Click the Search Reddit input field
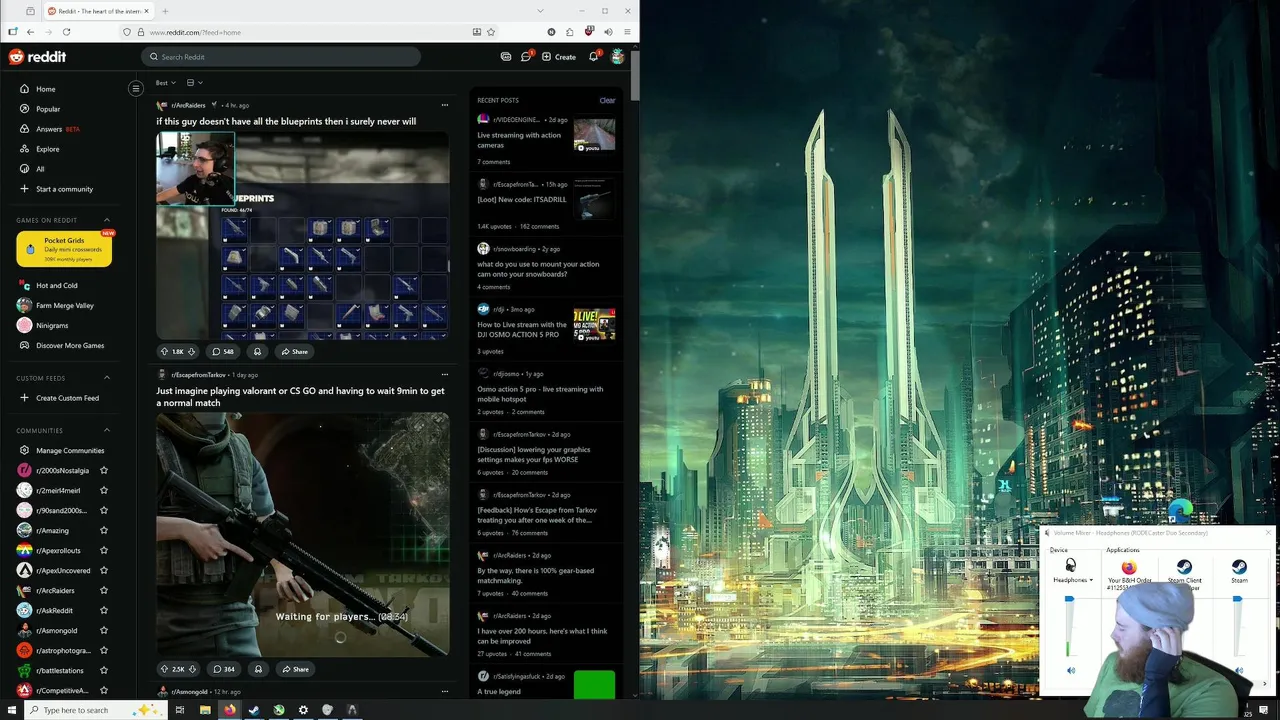This screenshot has height=720, width=1280. click(281, 57)
